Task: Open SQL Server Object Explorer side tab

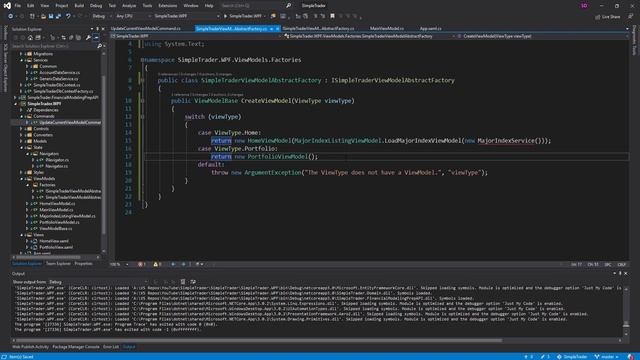Action: [x=5, y=67]
